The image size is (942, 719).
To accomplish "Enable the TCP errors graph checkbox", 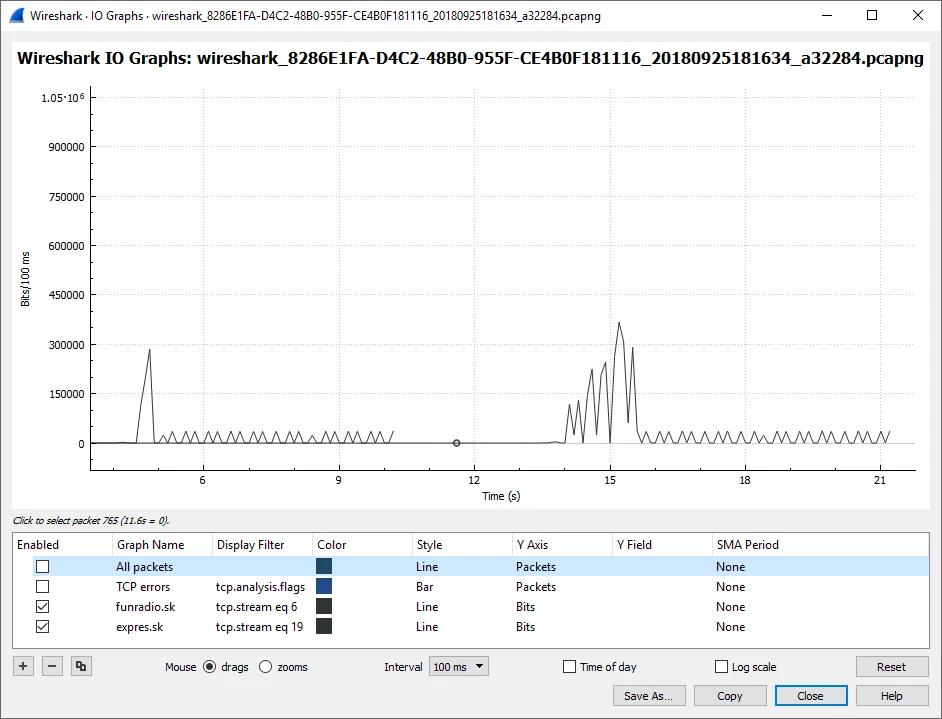I will pos(42,586).
